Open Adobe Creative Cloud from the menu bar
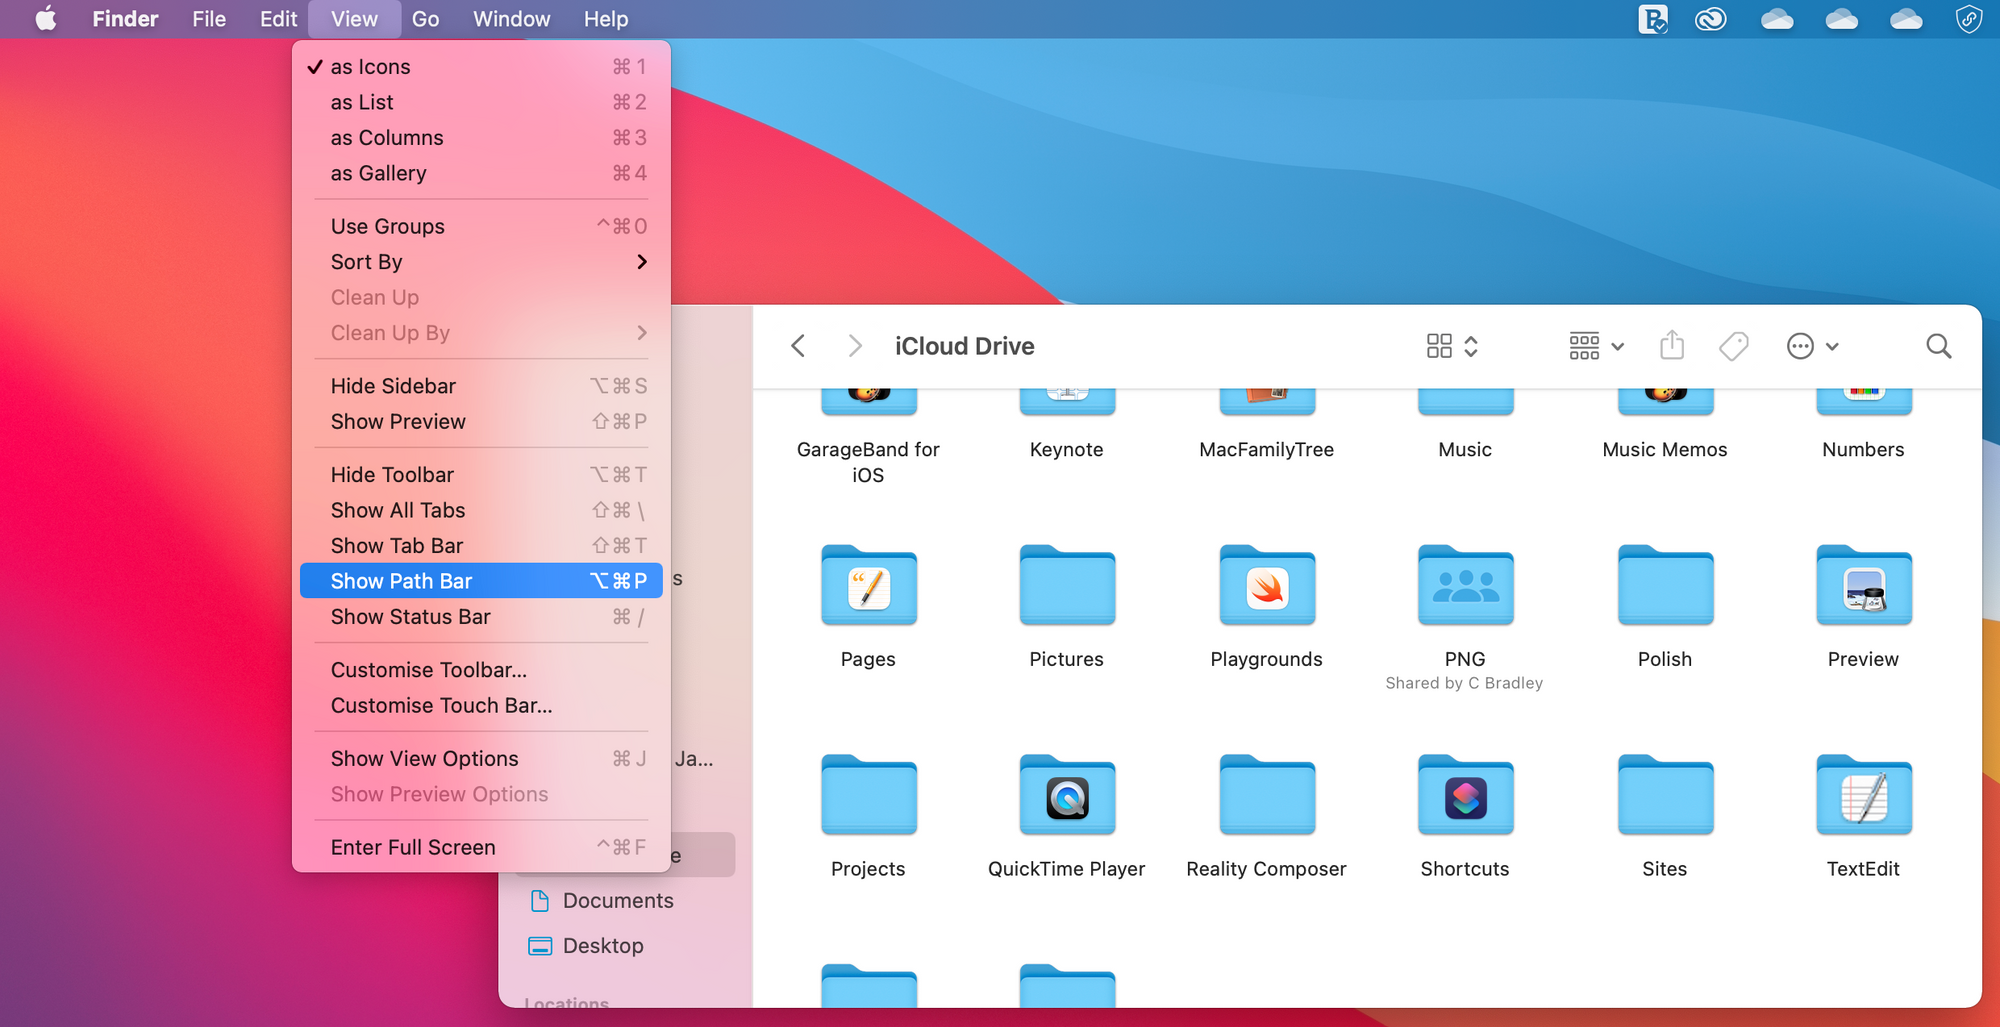Image resolution: width=2000 pixels, height=1027 pixels. click(x=1711, y=19)
